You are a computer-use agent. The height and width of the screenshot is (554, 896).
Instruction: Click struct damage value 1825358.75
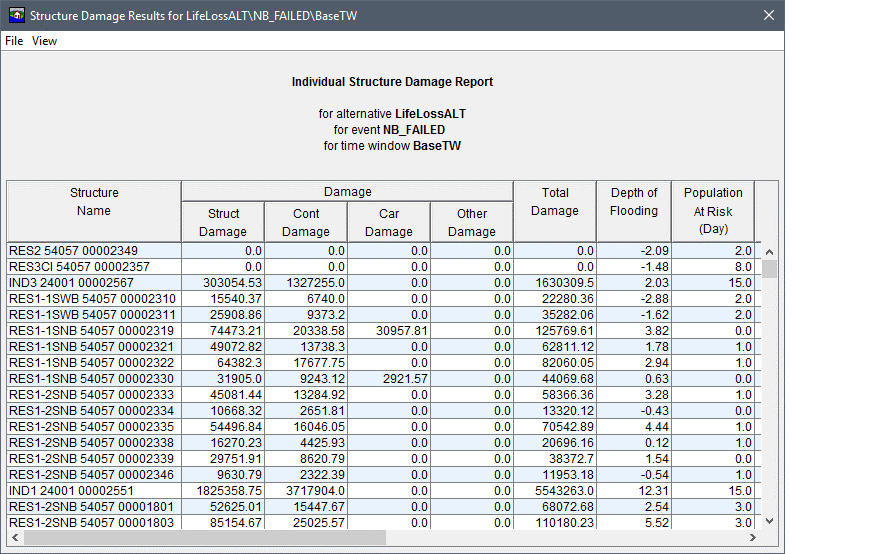[229, 491]
